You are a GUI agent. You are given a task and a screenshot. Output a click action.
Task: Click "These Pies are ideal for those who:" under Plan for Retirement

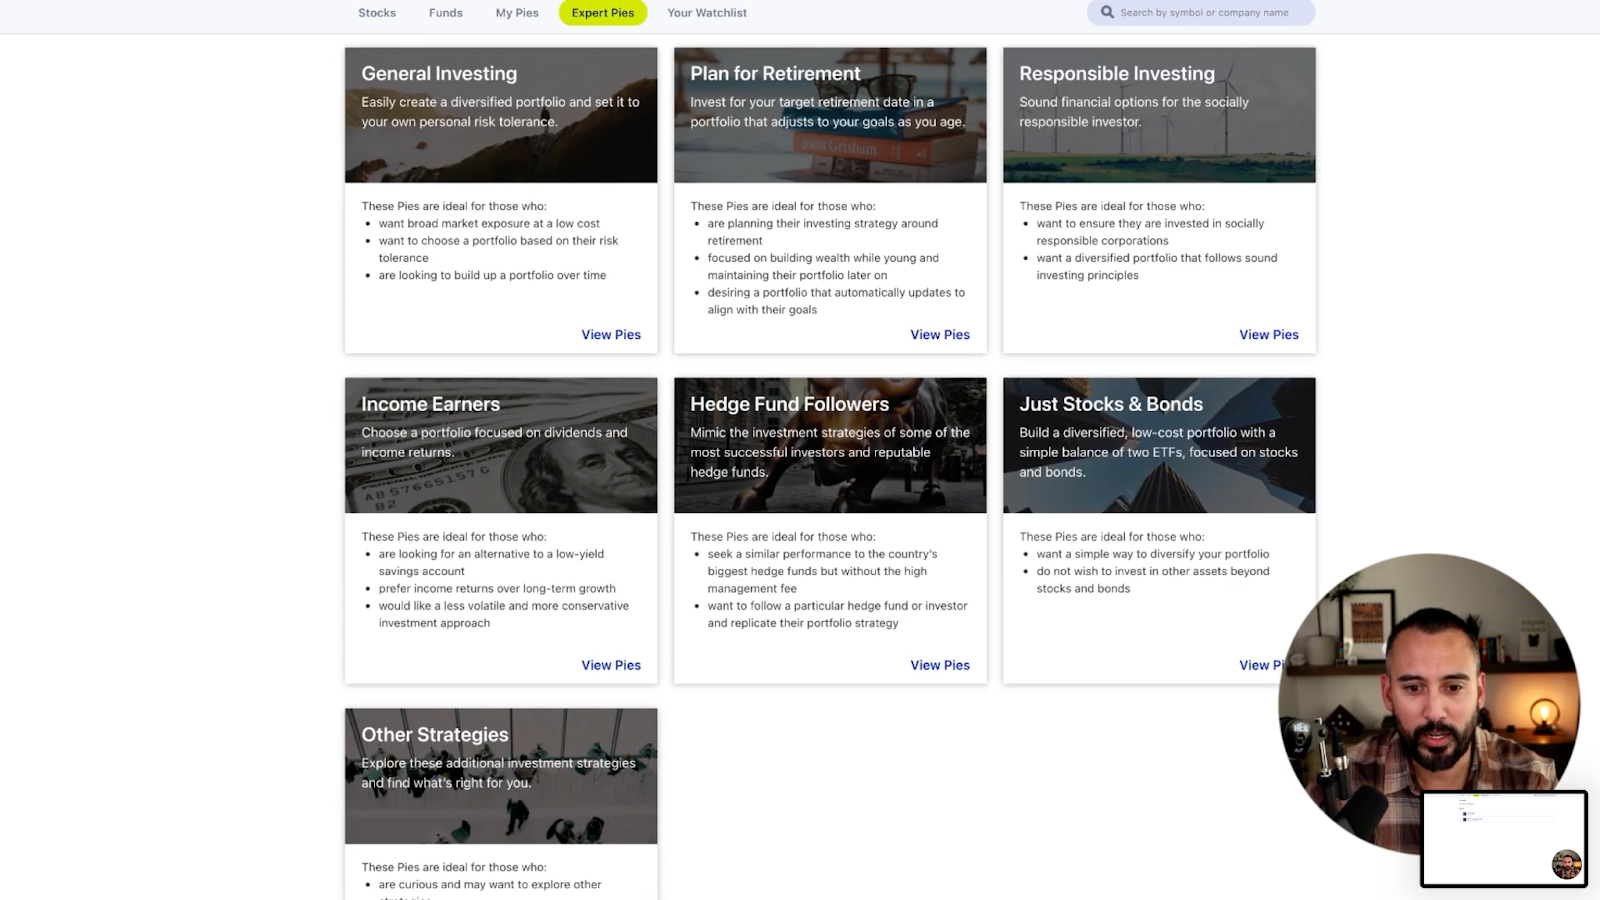coord(783,207)
